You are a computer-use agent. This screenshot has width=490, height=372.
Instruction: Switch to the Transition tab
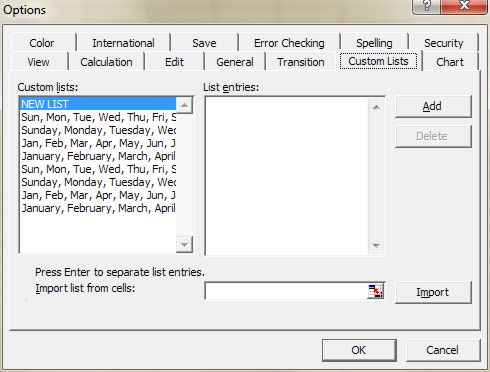(x=301, y=62)
